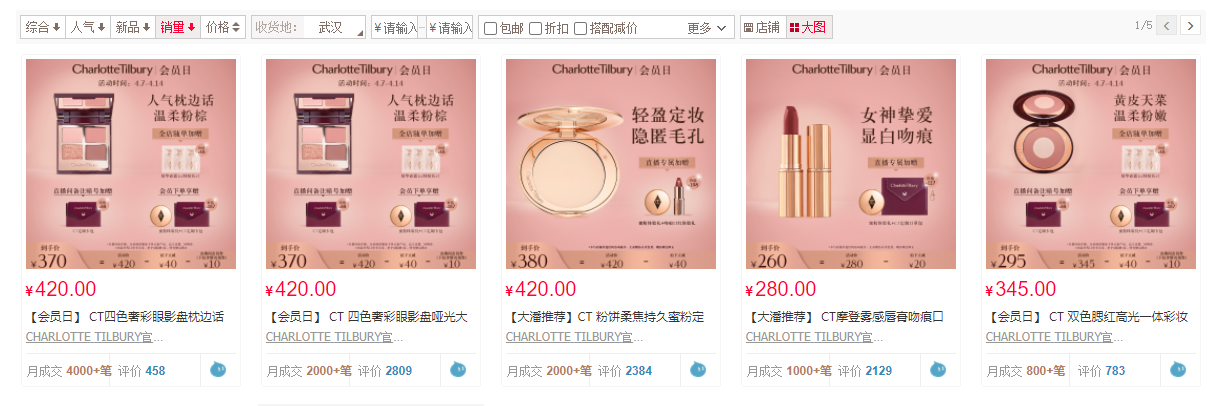Open the chat icon beside 评价 2809

coord(458,370)
